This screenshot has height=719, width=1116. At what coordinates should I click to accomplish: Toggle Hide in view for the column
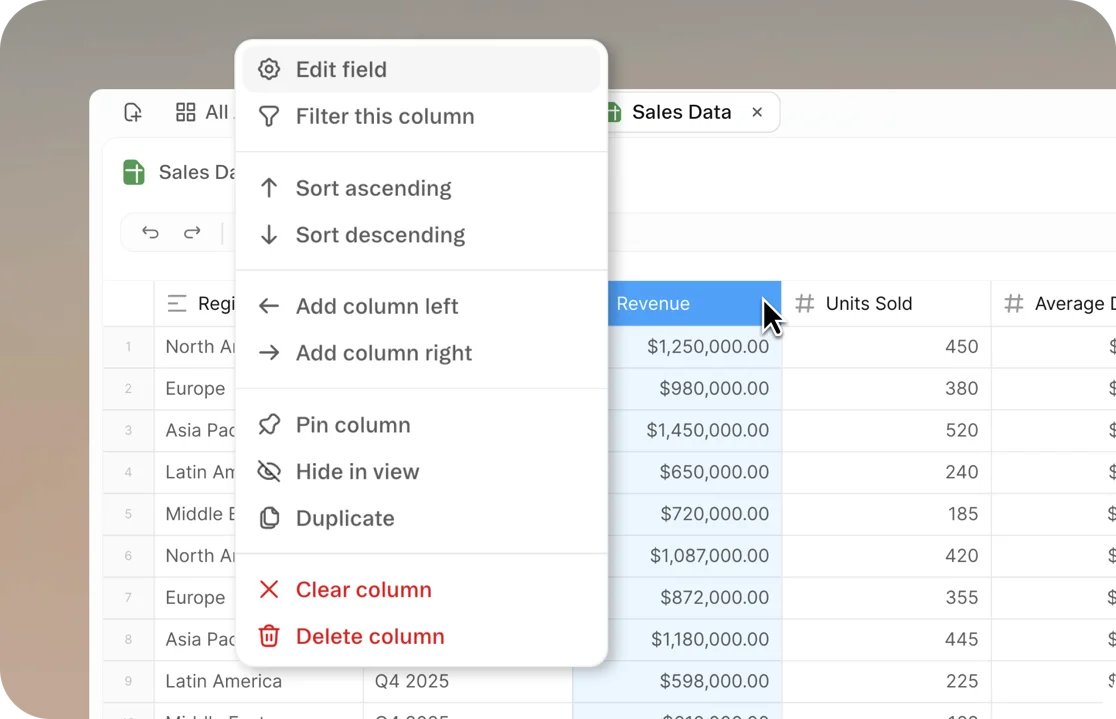click(356, 471)
